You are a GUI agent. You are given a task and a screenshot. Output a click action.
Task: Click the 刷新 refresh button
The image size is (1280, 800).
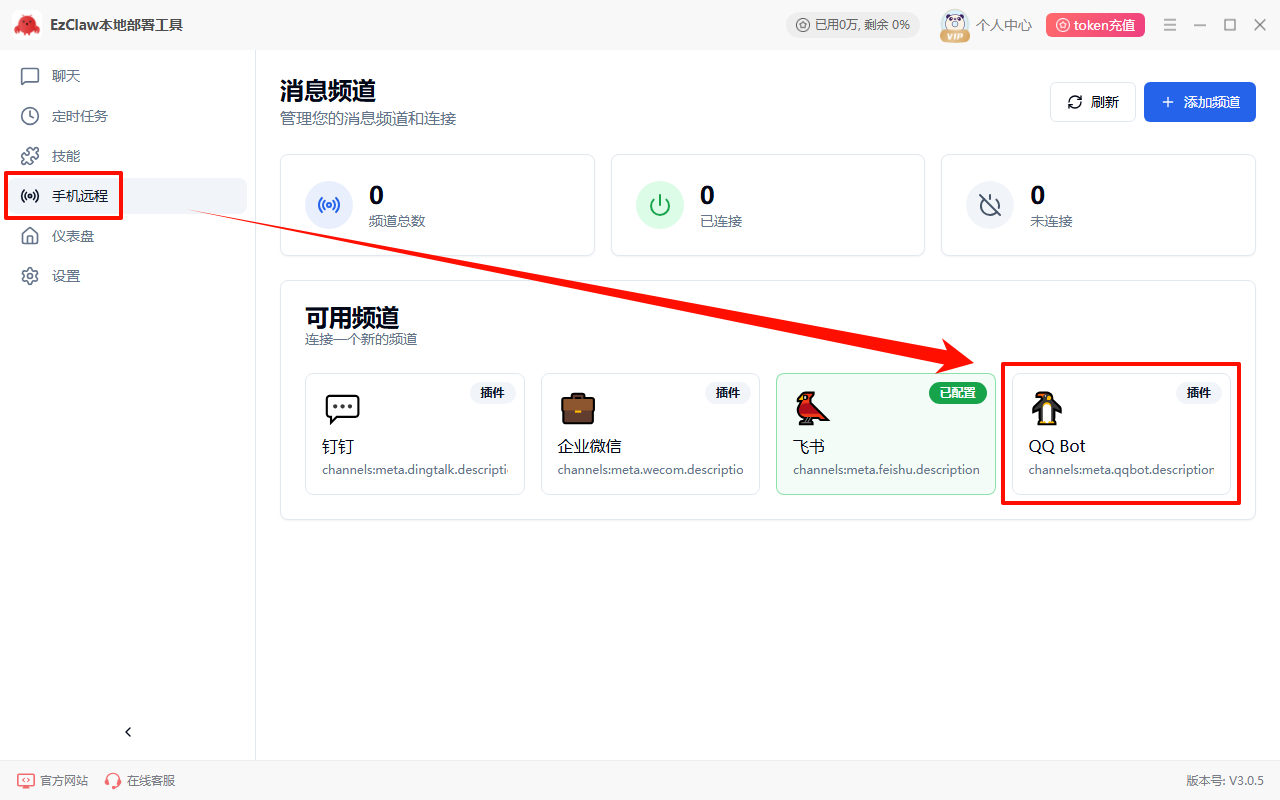[1092, 102]
